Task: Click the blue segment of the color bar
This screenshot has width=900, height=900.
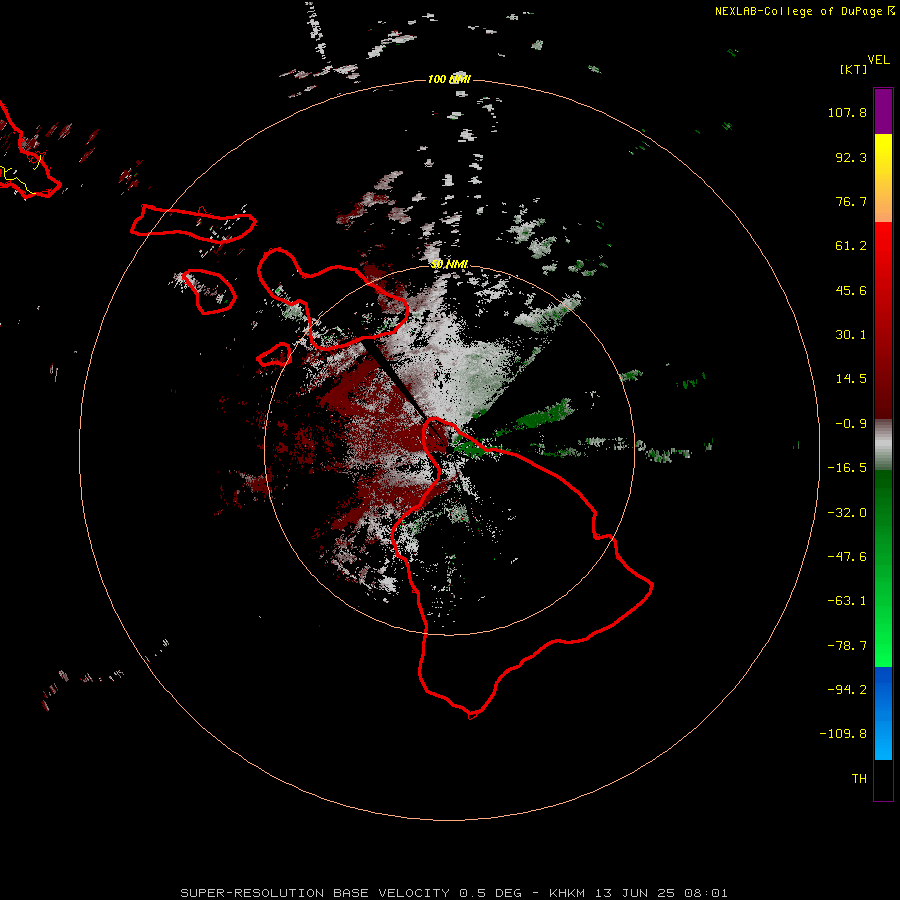Action: point(883,713)
